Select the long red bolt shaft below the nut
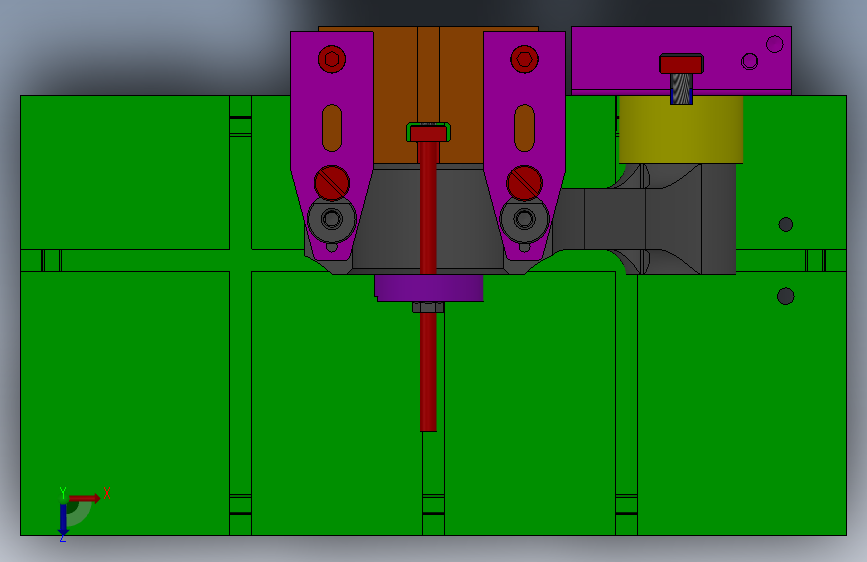The image size is (867, 562). click(429, 372)
